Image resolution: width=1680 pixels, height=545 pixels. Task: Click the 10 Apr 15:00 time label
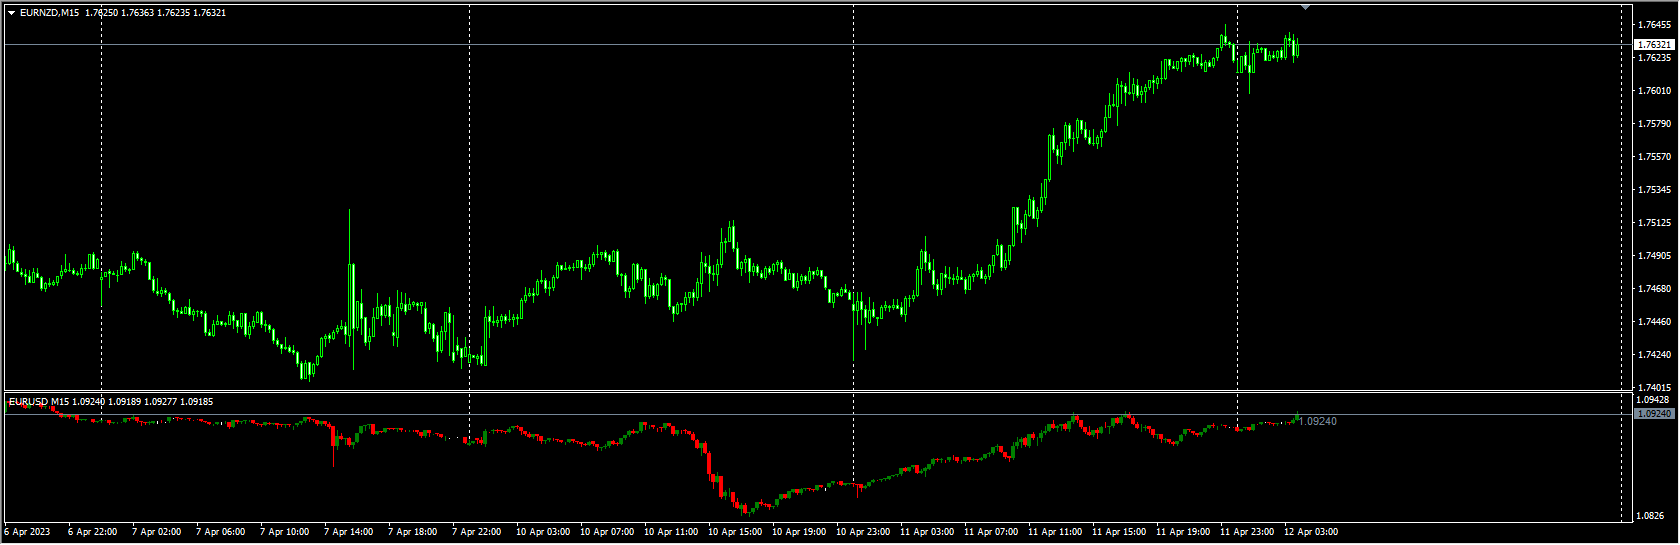[735, 532]
